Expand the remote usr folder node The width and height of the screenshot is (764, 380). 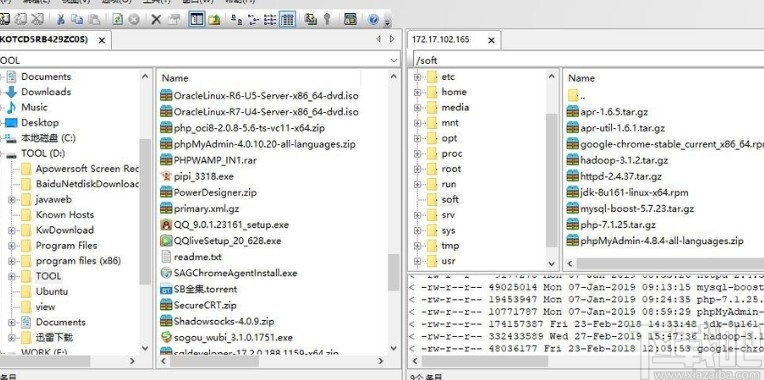417,261
